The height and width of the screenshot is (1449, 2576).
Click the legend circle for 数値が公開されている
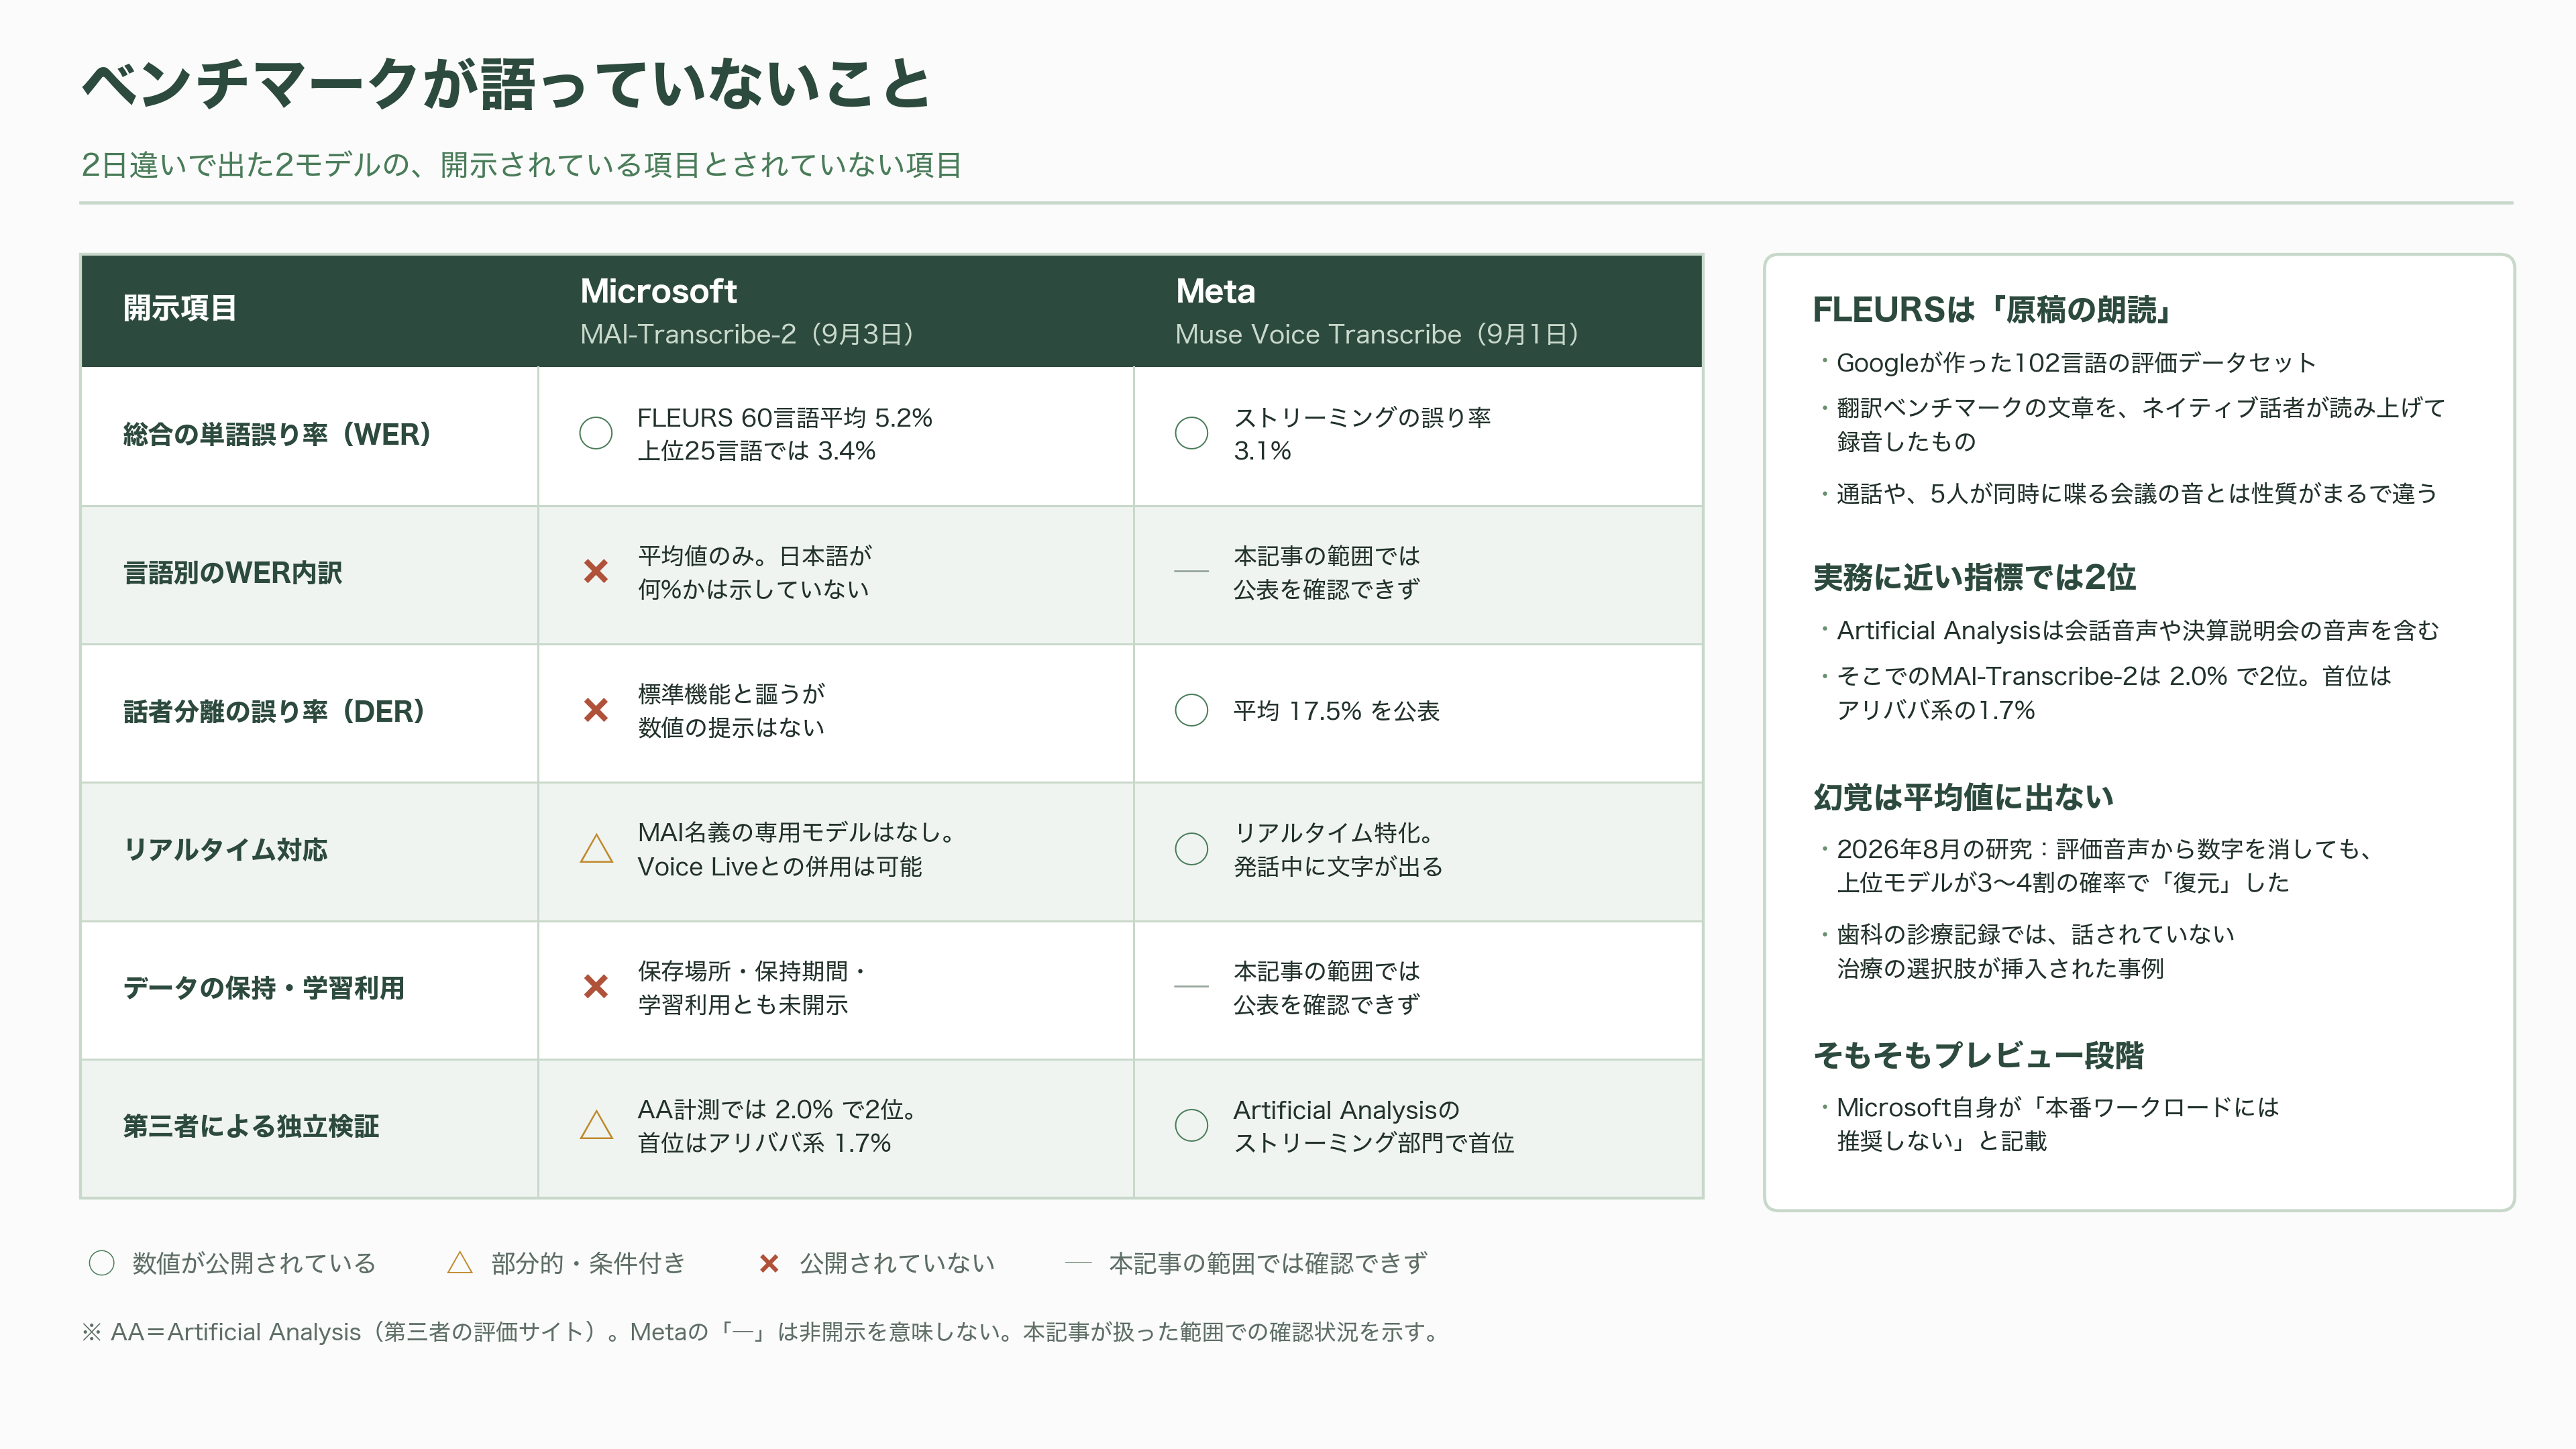[102, 1263]
